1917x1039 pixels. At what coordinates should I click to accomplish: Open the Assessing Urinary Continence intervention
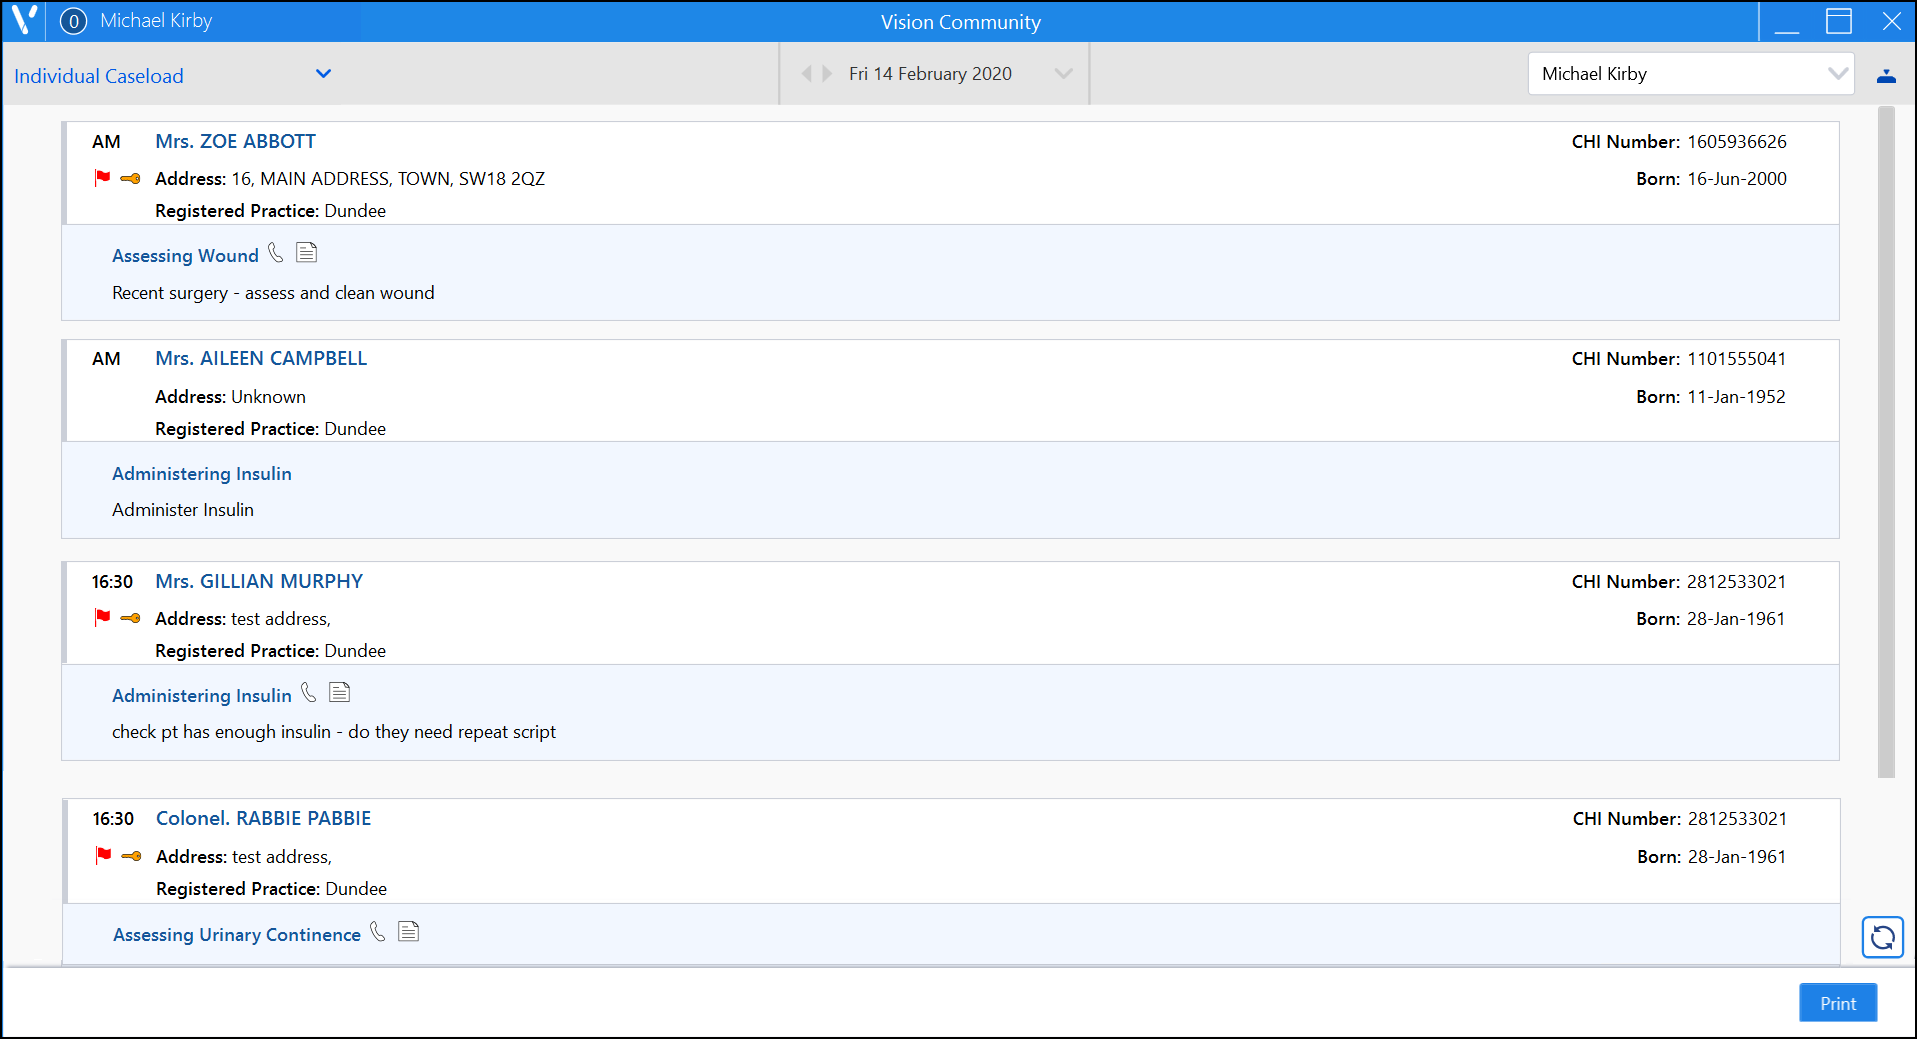click(237, 935)
